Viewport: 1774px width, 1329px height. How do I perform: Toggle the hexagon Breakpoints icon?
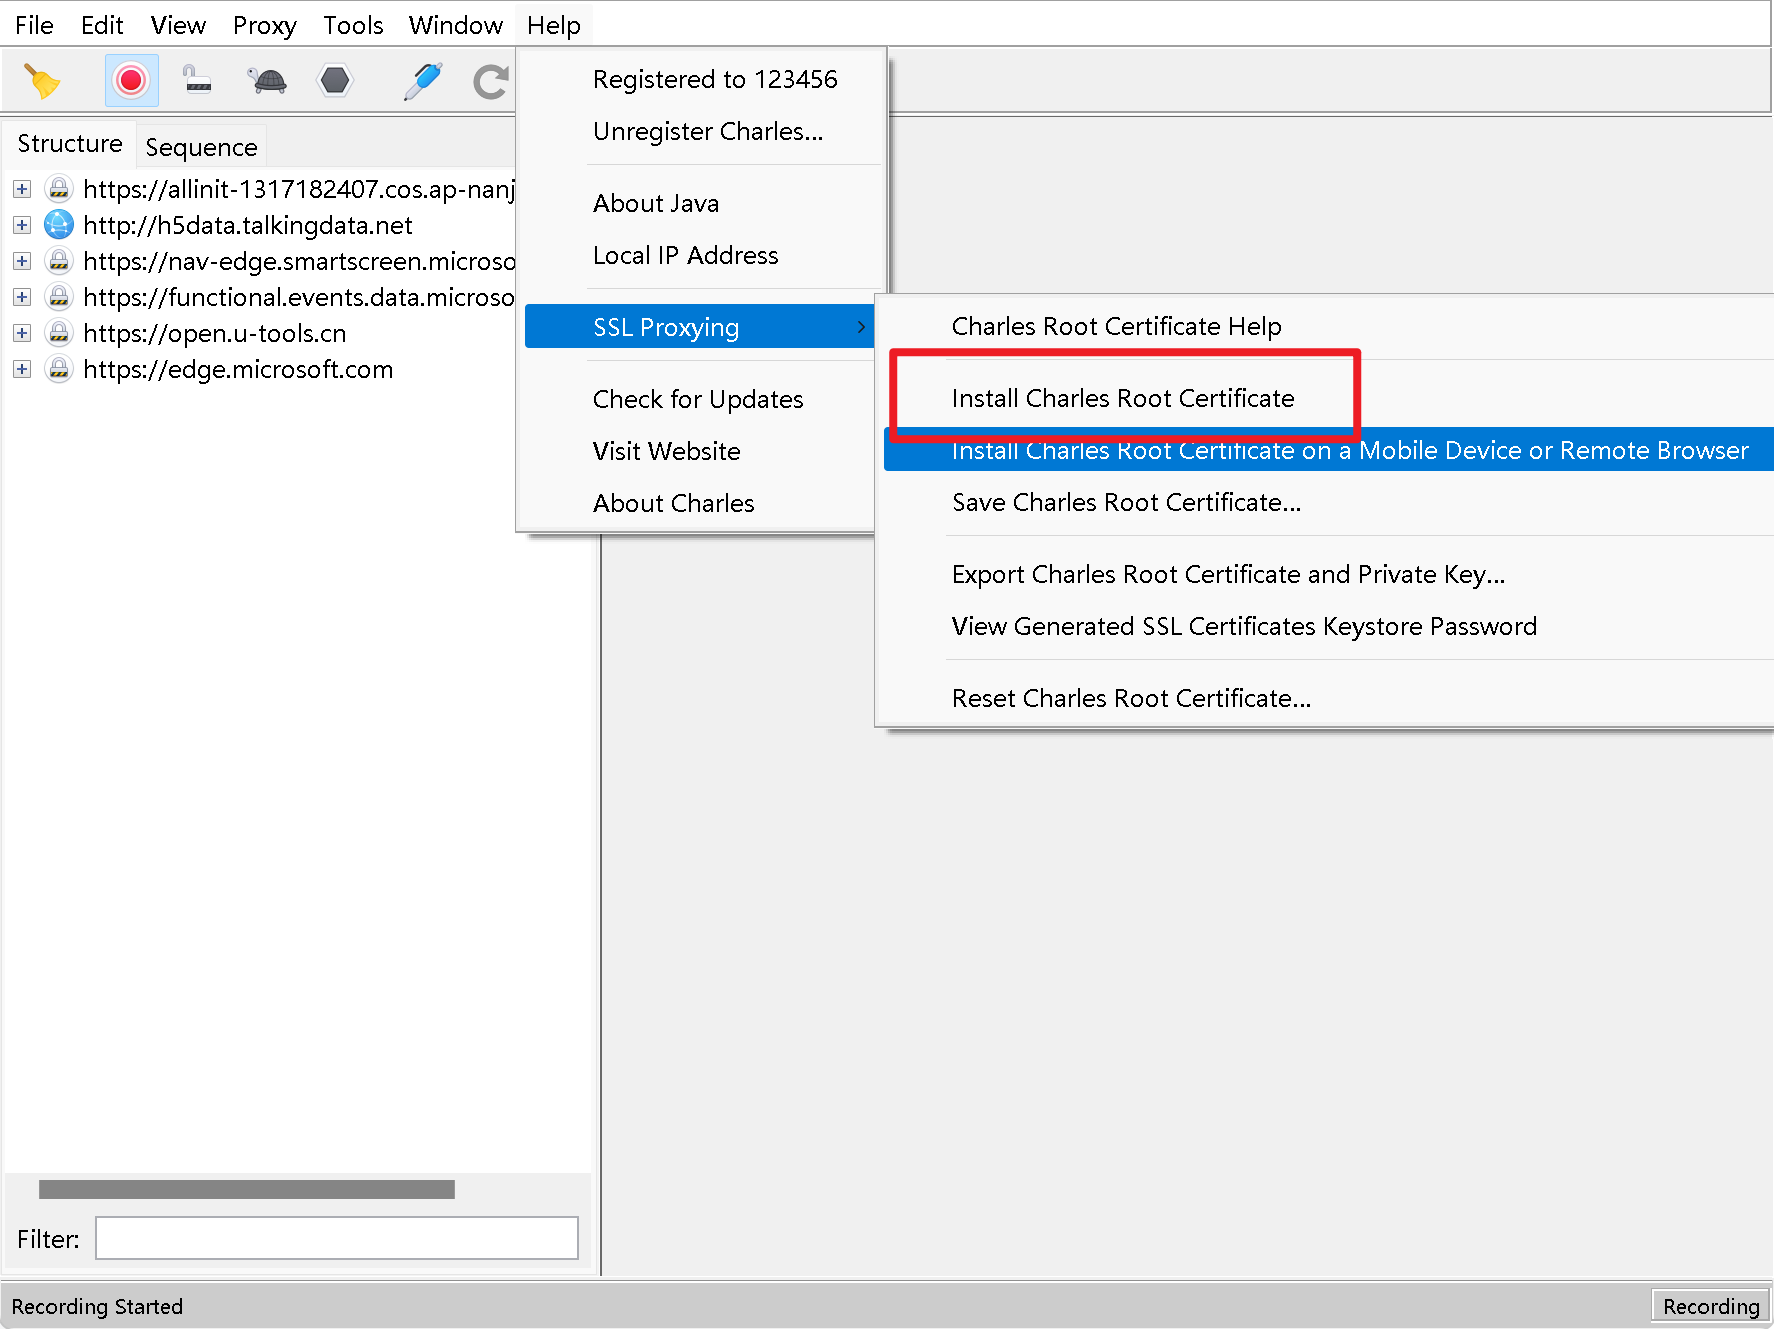[x=335, y=80]
